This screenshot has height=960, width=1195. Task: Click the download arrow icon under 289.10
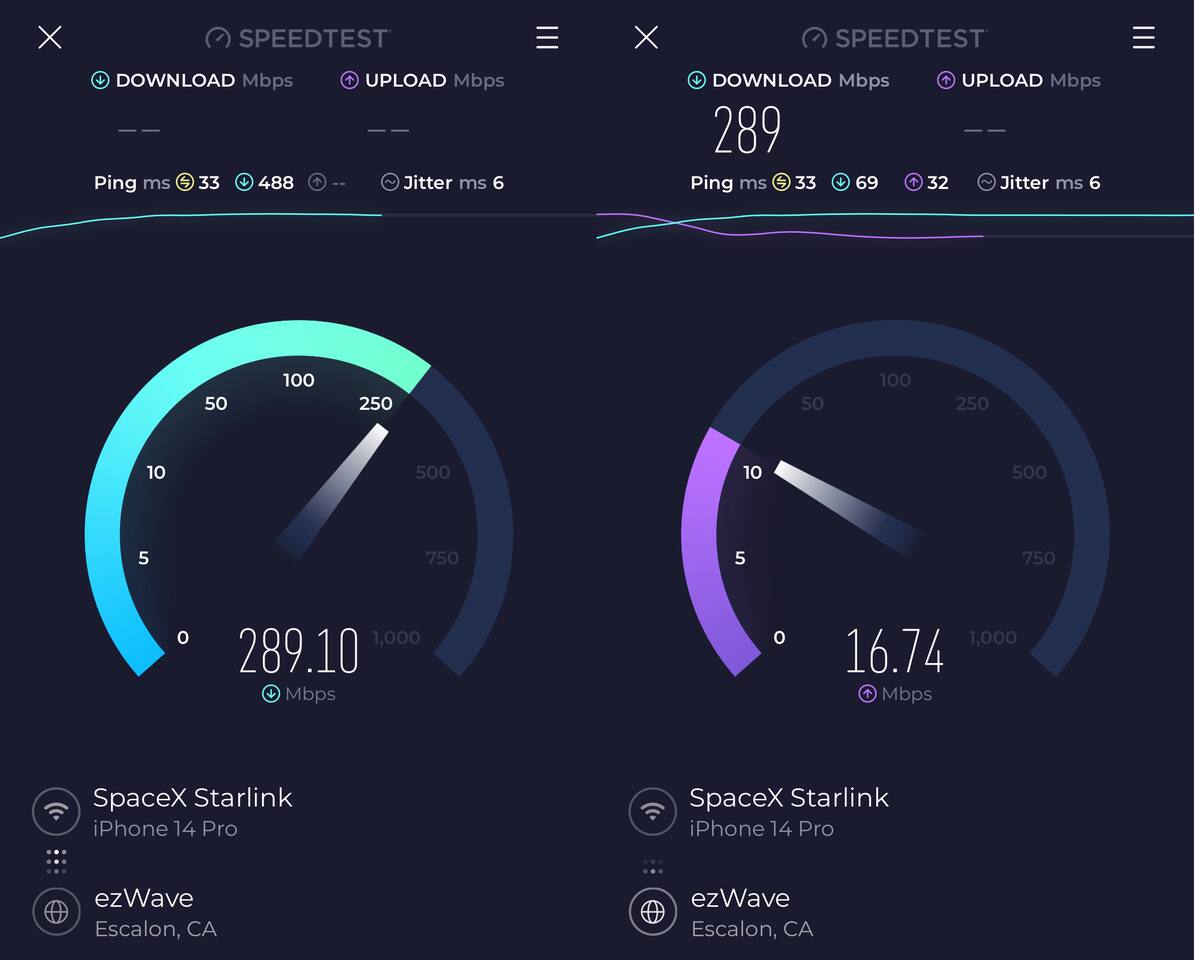[x=271, y=693]
